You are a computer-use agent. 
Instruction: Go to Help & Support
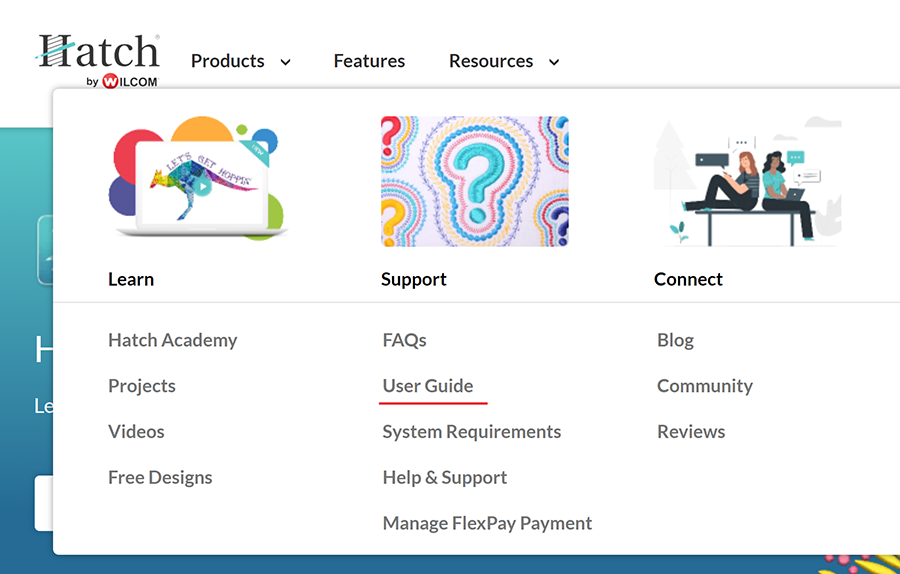(x=444, y=478)
